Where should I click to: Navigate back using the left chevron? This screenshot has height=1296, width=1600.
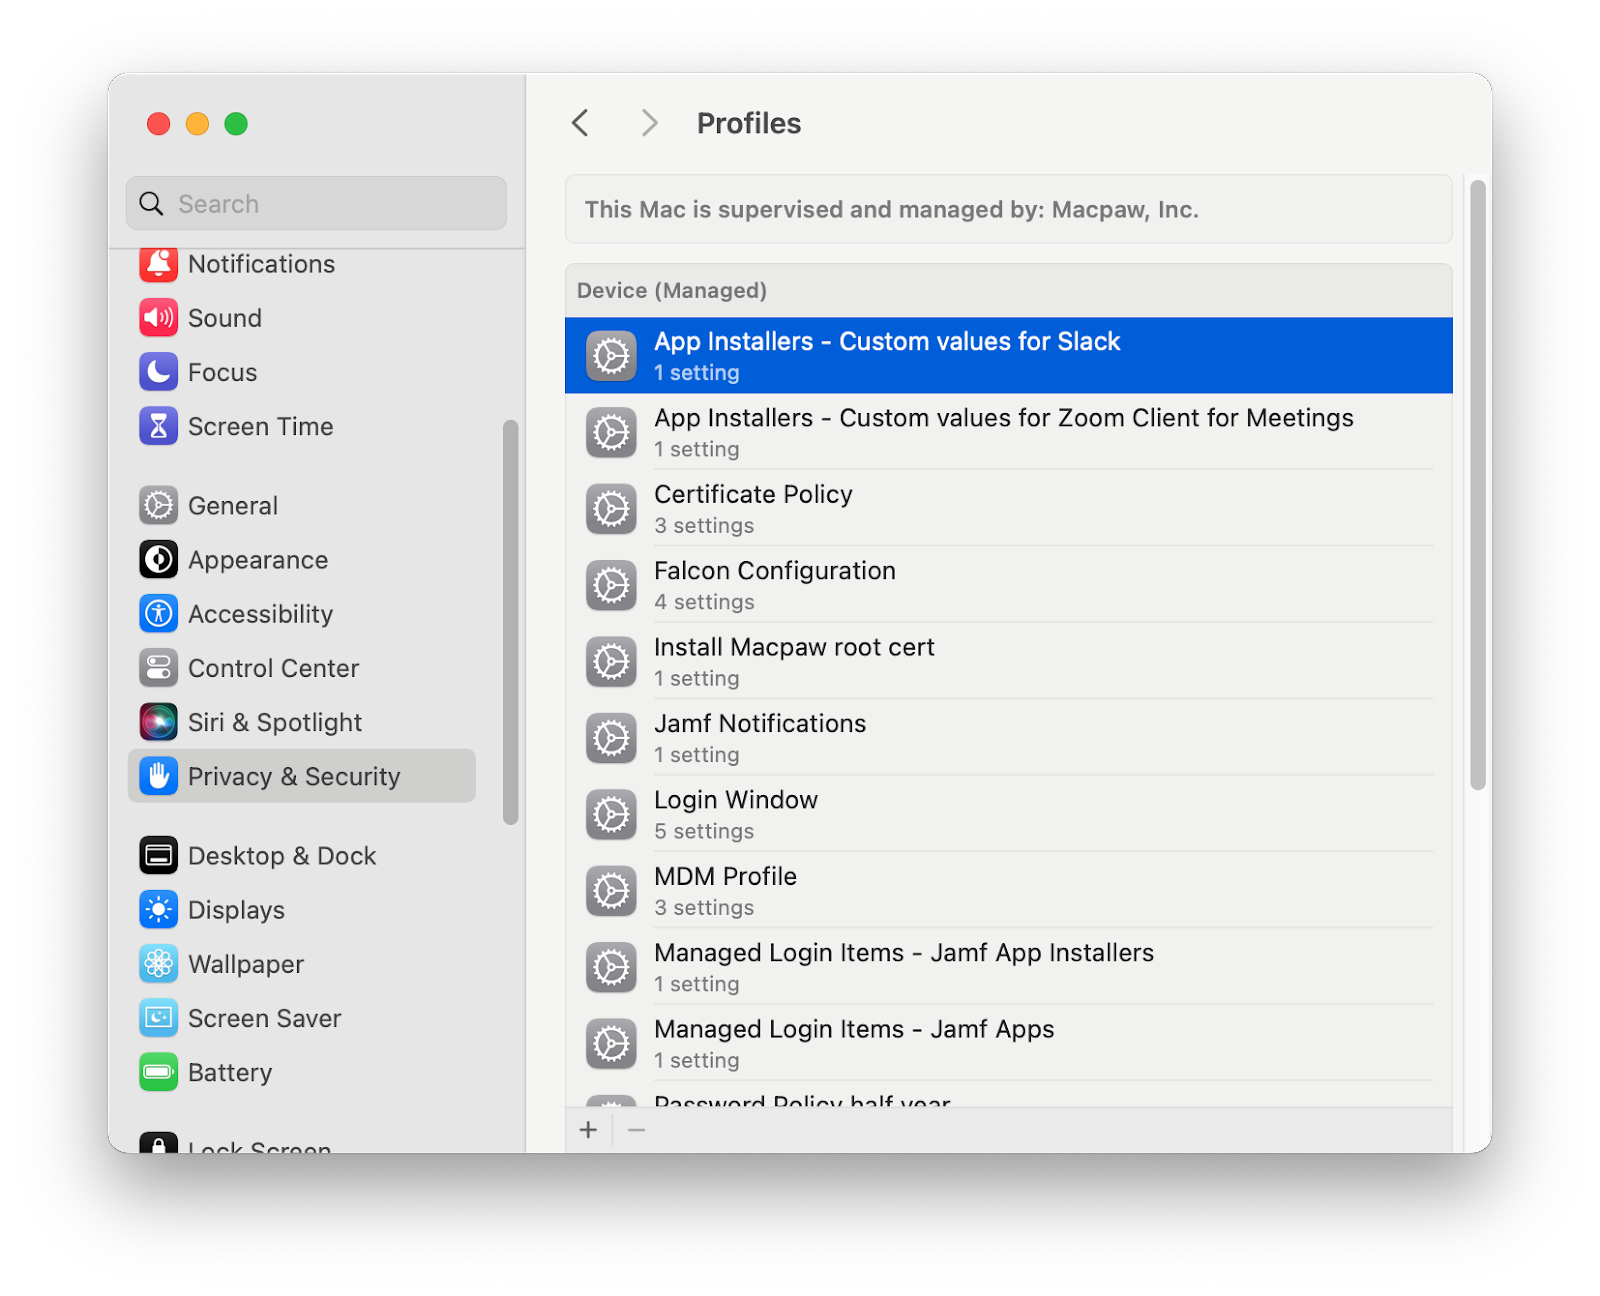pos(580,122)
